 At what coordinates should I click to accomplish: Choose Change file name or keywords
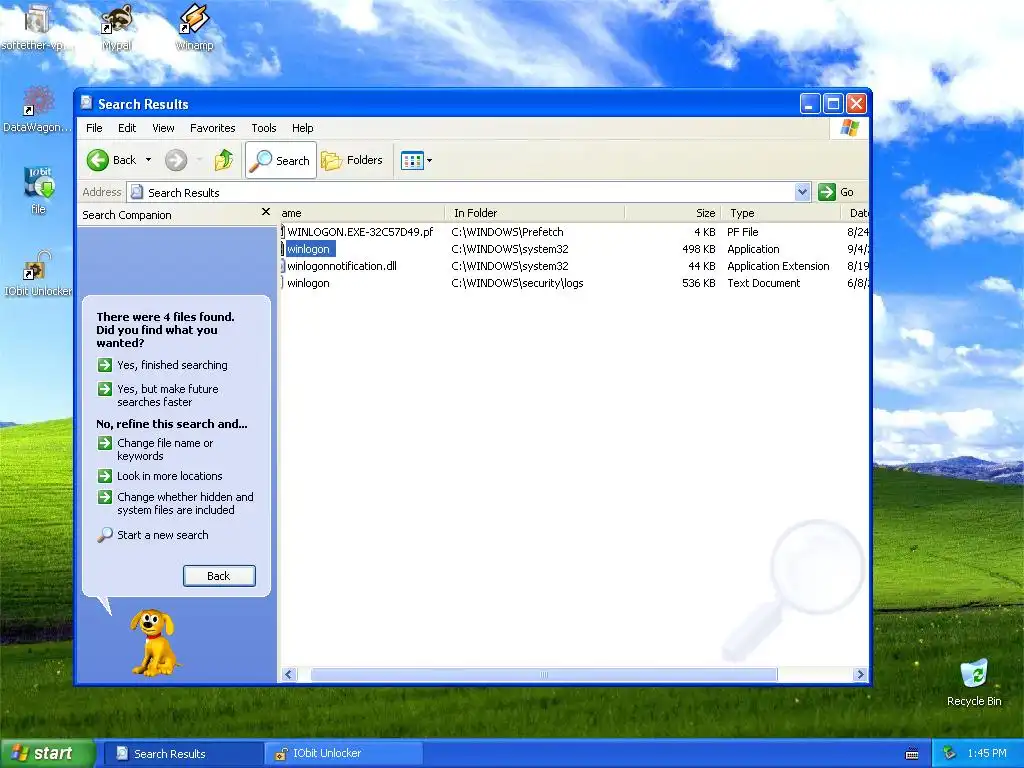point(155,449)
